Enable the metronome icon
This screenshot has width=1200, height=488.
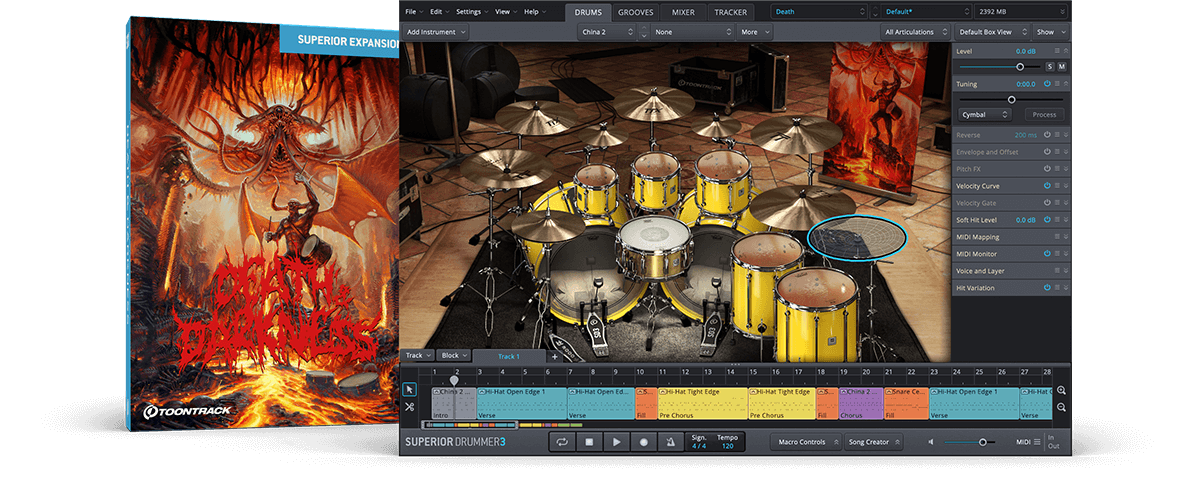point(671,442)
